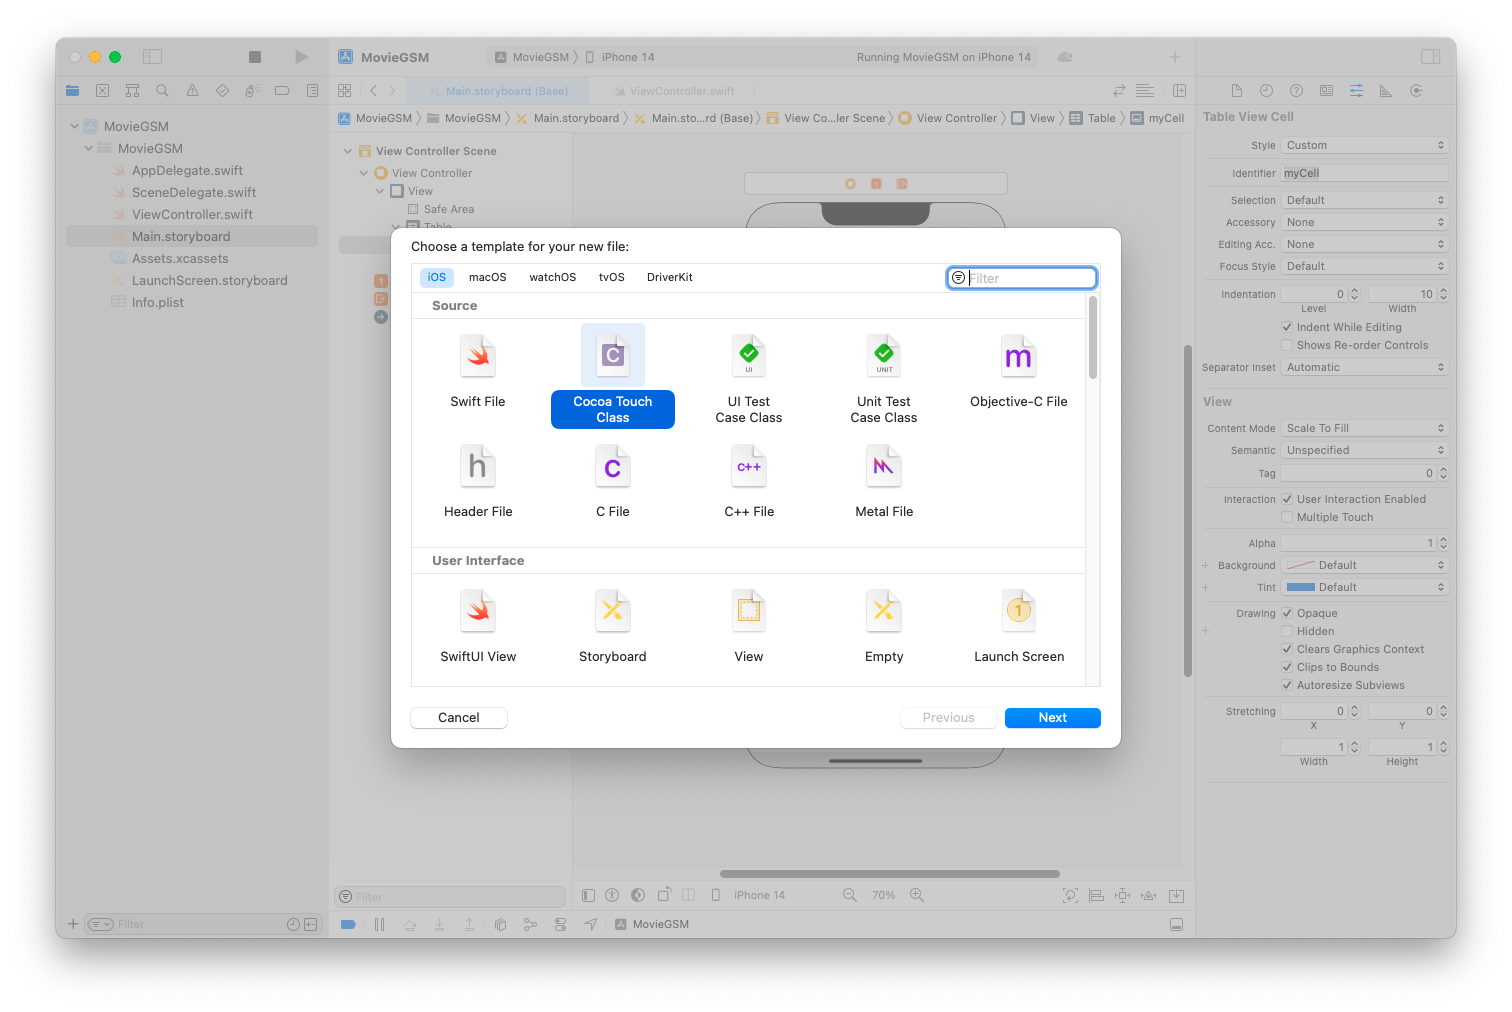Pick the Header File template

(x=478, y=482)
